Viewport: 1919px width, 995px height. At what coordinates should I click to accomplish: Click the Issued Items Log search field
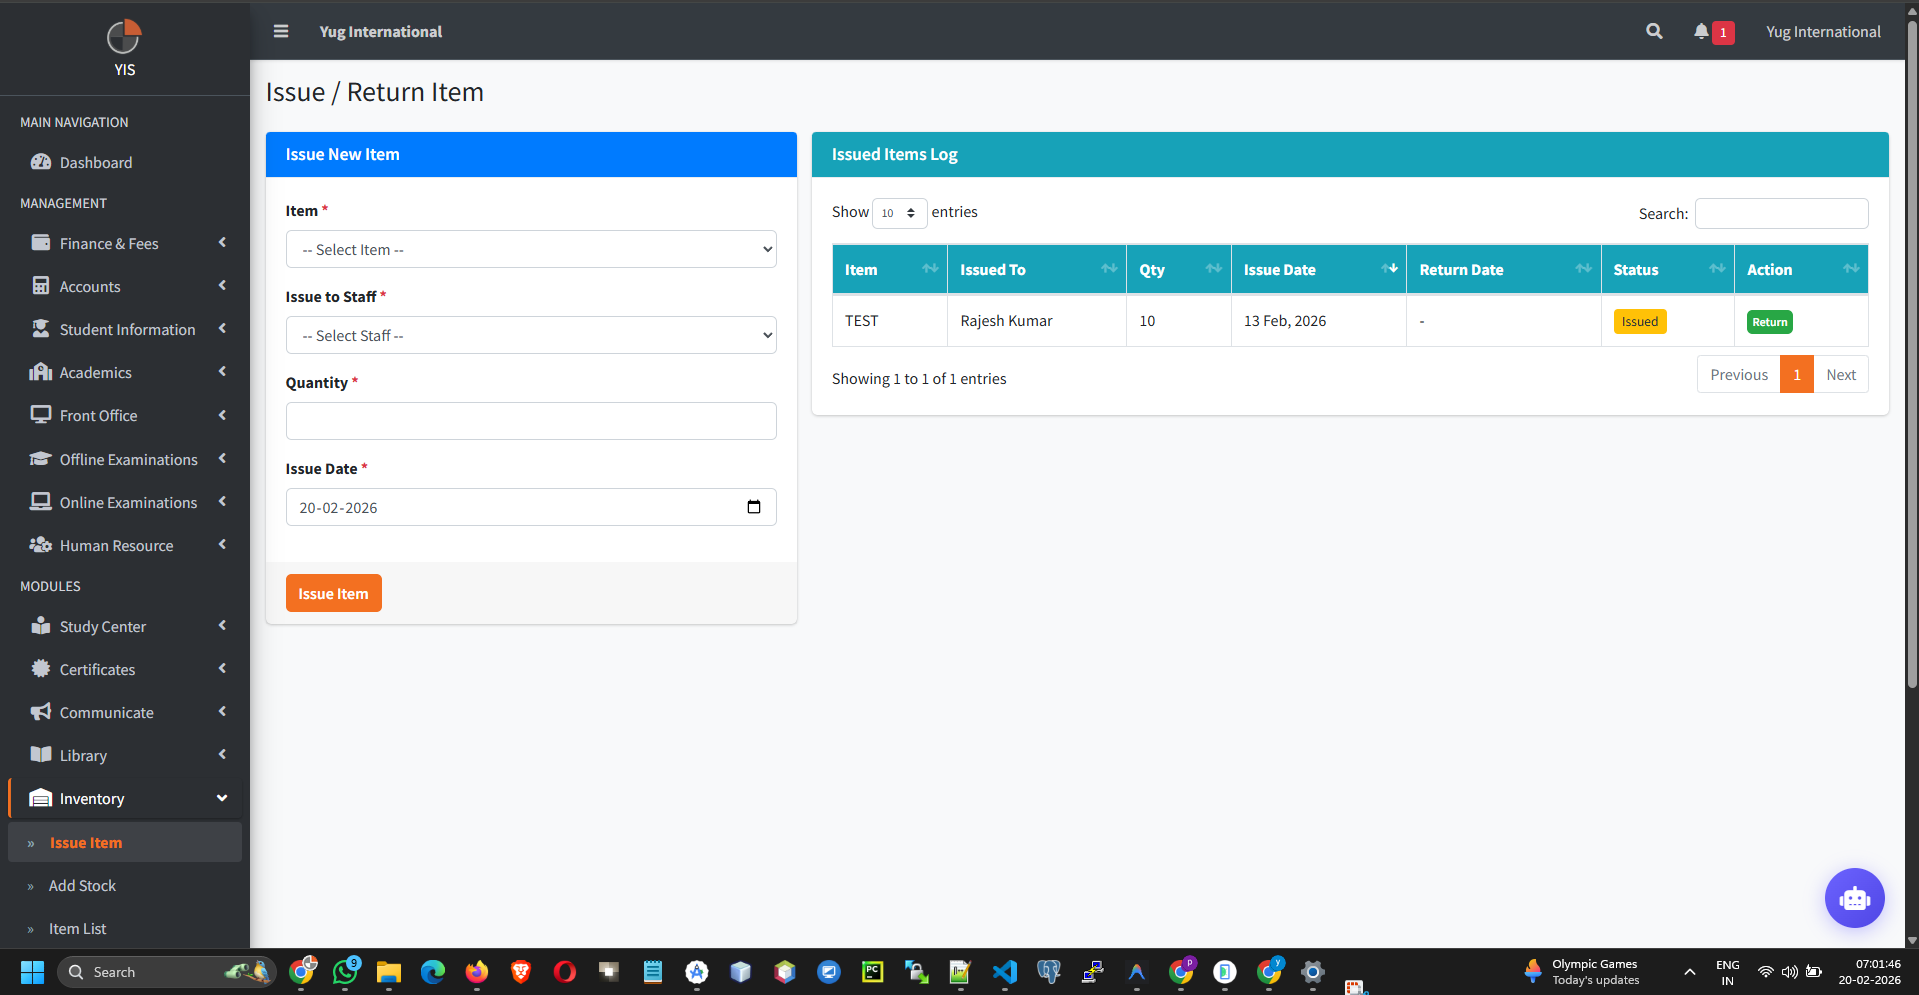(1780, 213)
